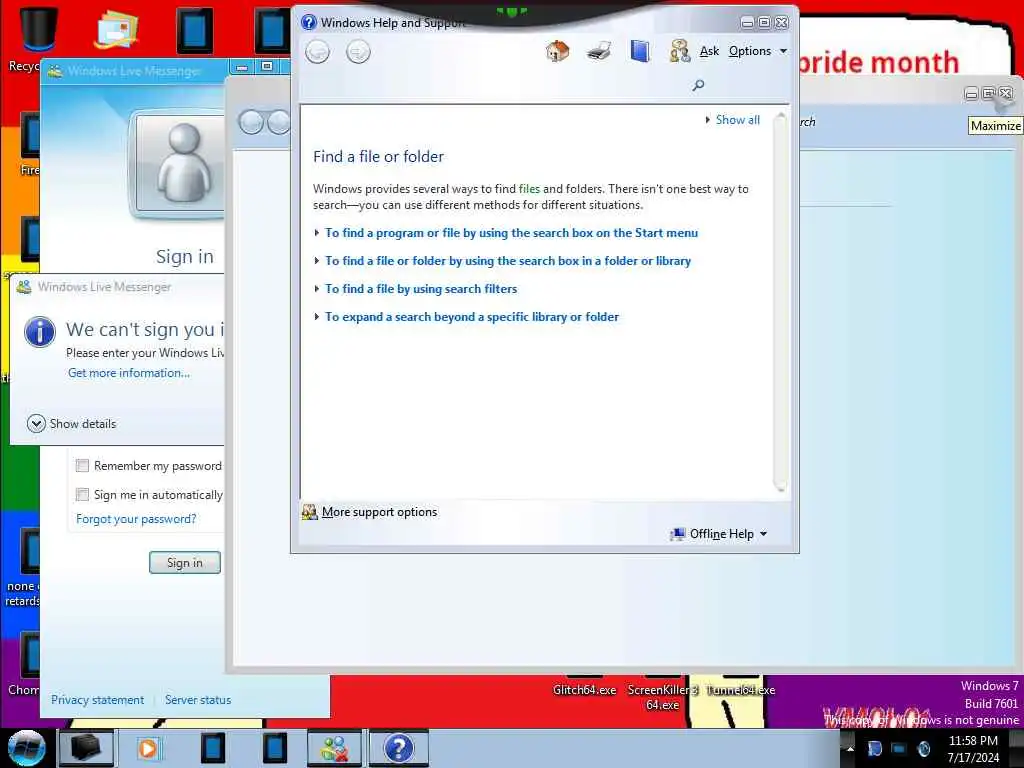This screenshot has width=1024, height=768.
Task: Open the Windows Media Player taskbar icon
Action: point(148,748)
